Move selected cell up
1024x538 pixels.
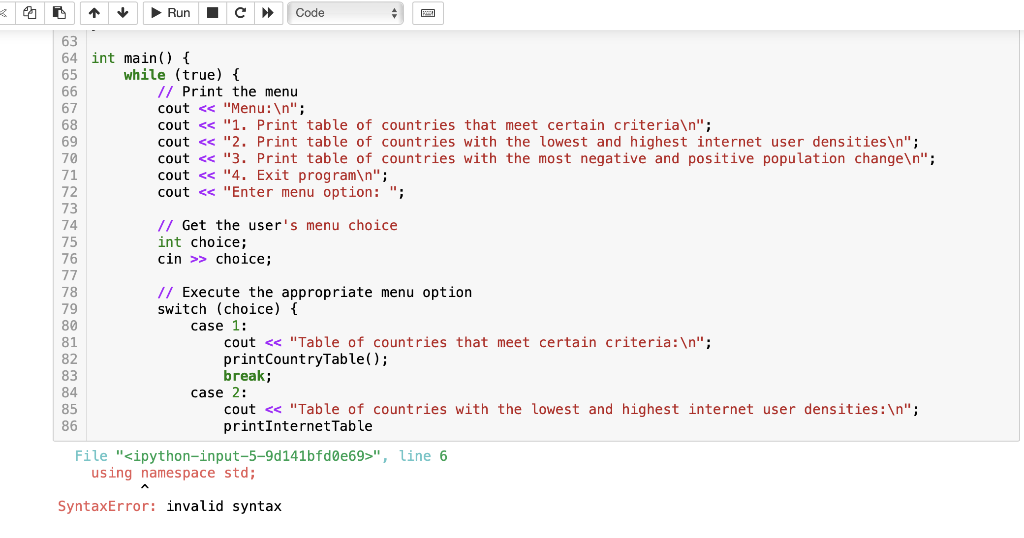pyautogui.click(x=94, y=12)
